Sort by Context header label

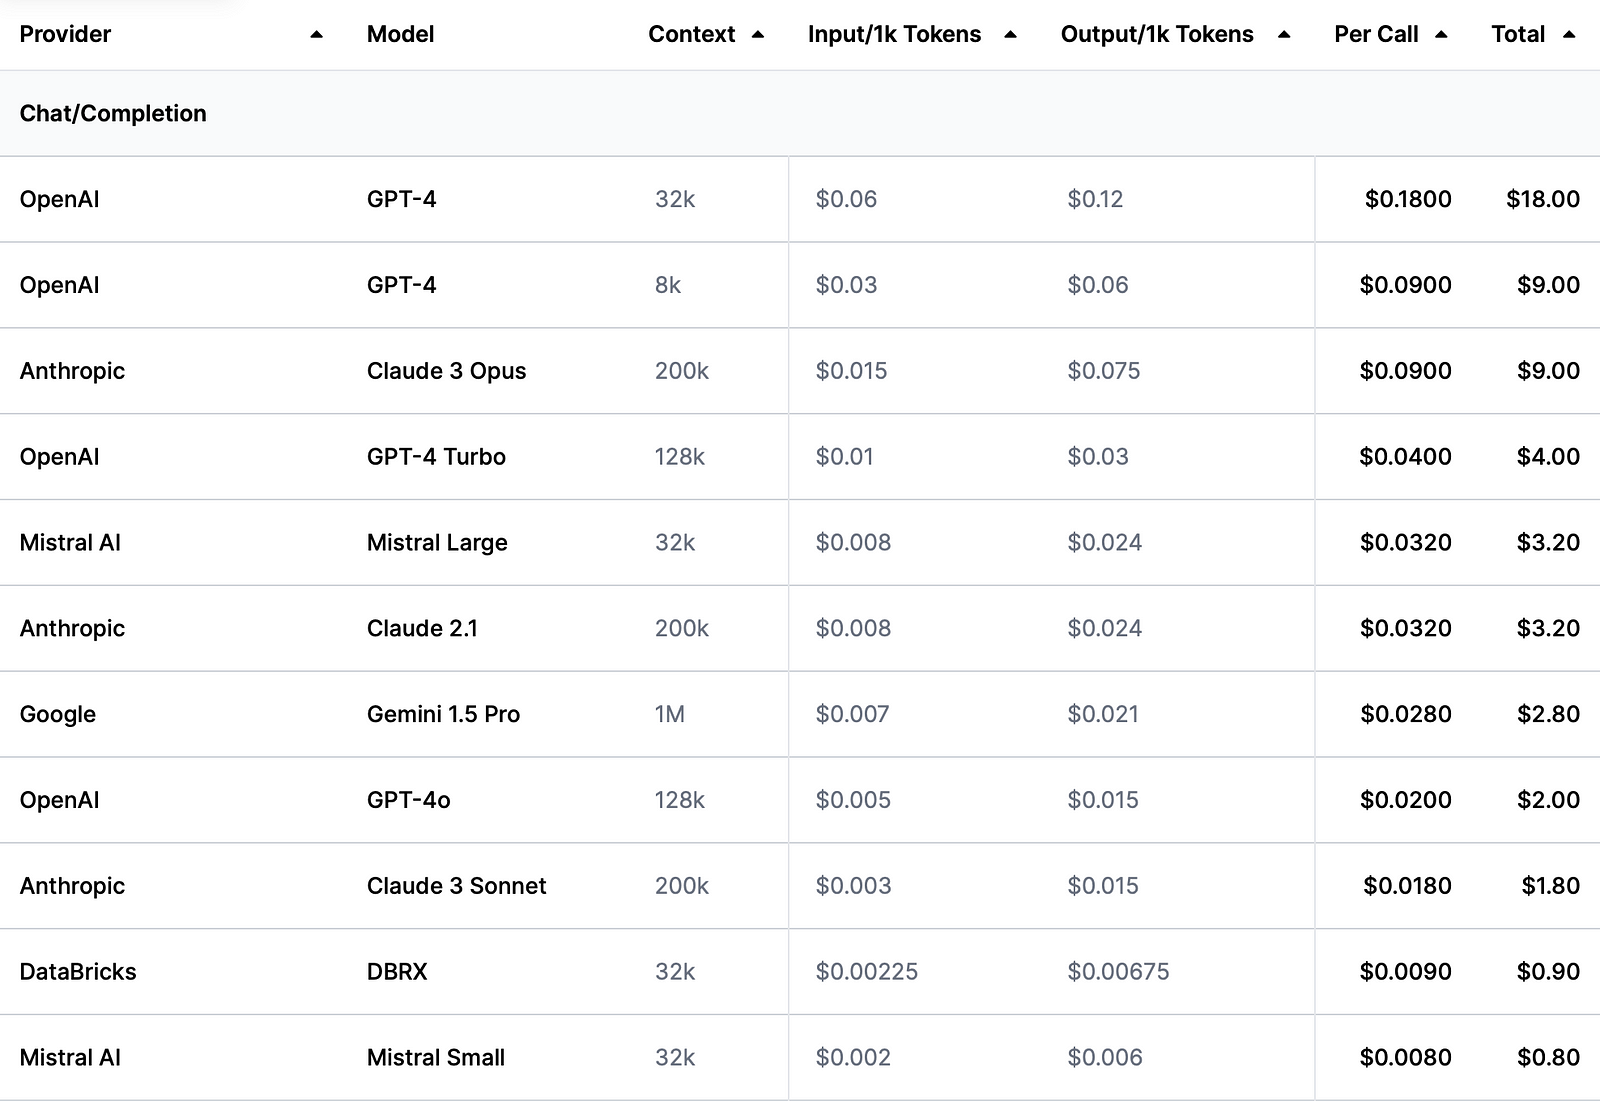pyautogui.click(x=691, y=35)
